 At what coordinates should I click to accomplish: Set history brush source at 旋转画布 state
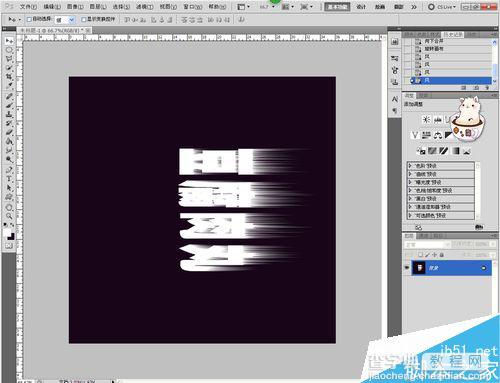[x=407, y=49]
